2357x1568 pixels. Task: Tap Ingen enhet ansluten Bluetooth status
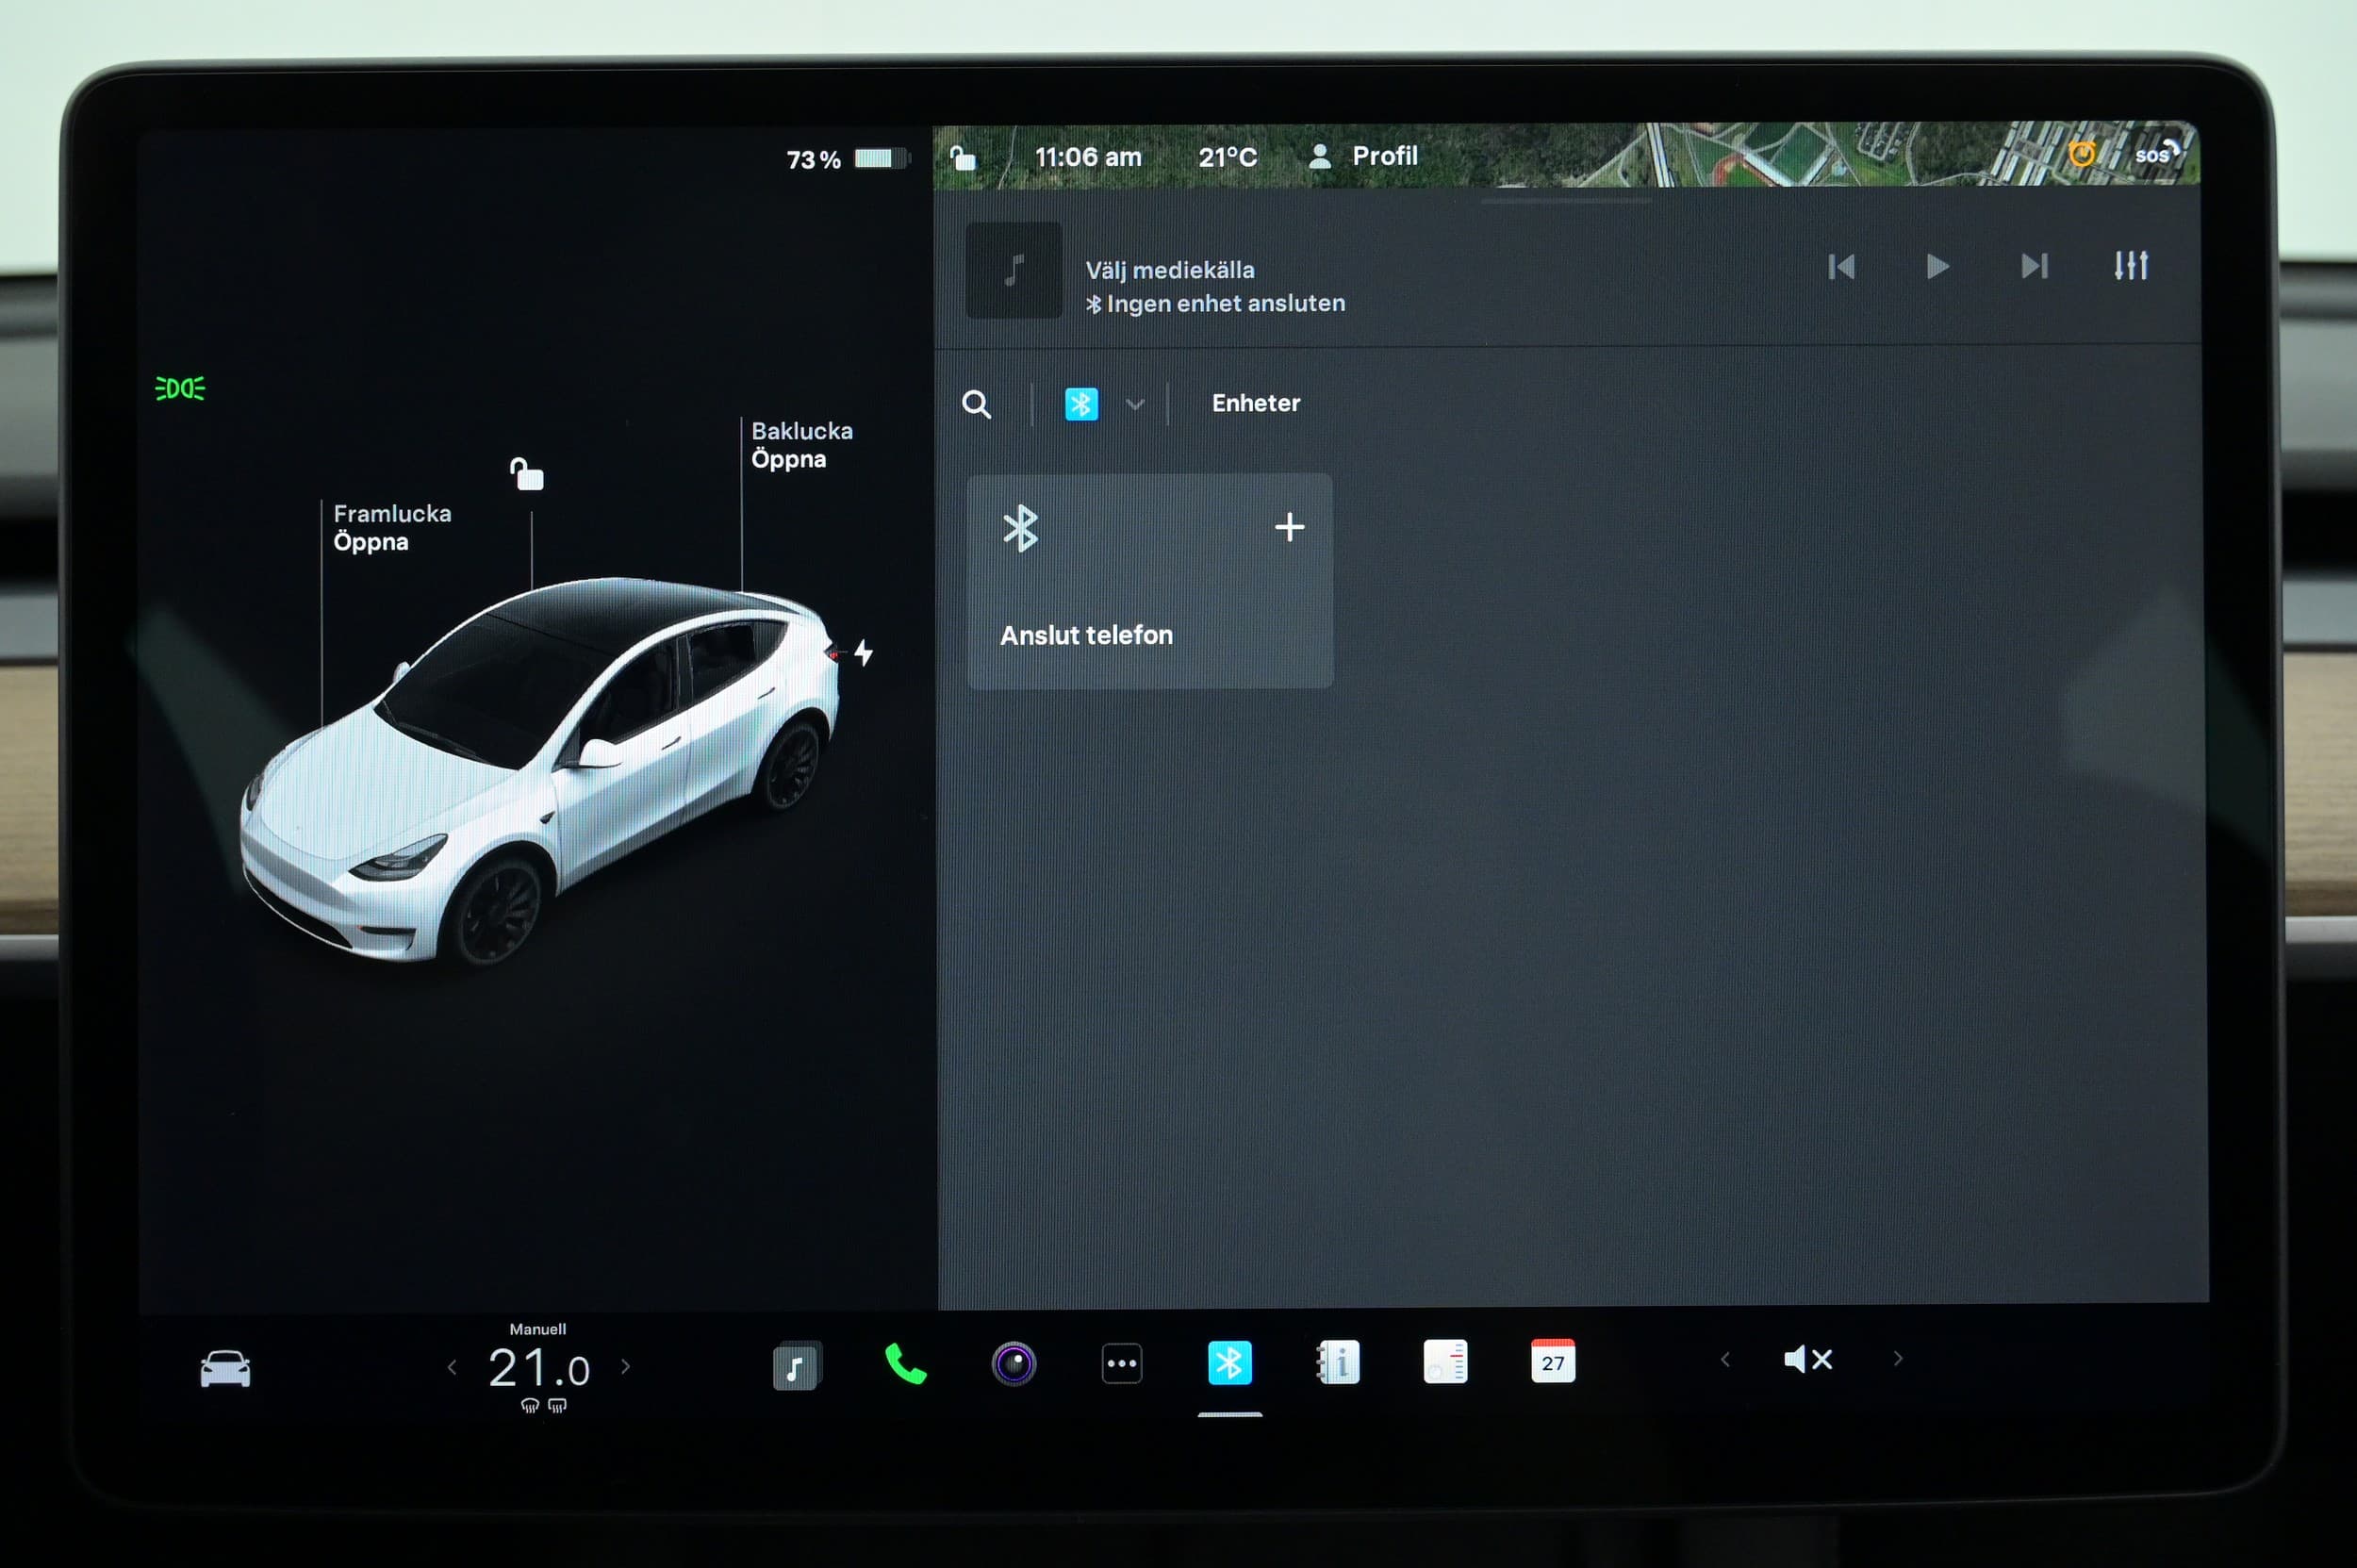point(1216,303)
